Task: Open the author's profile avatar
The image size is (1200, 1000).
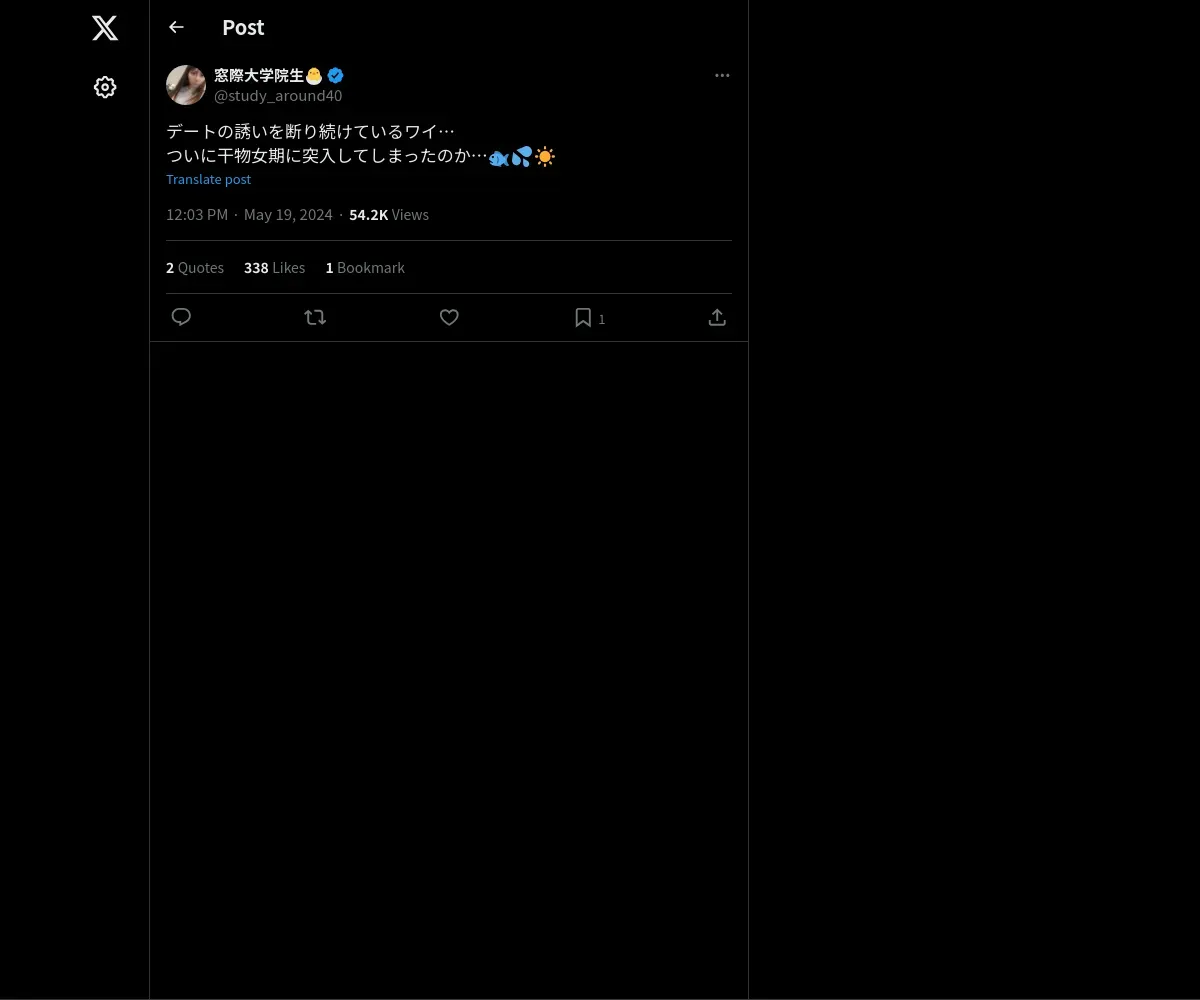Action: pyautogui.click(x=186, y=85)
